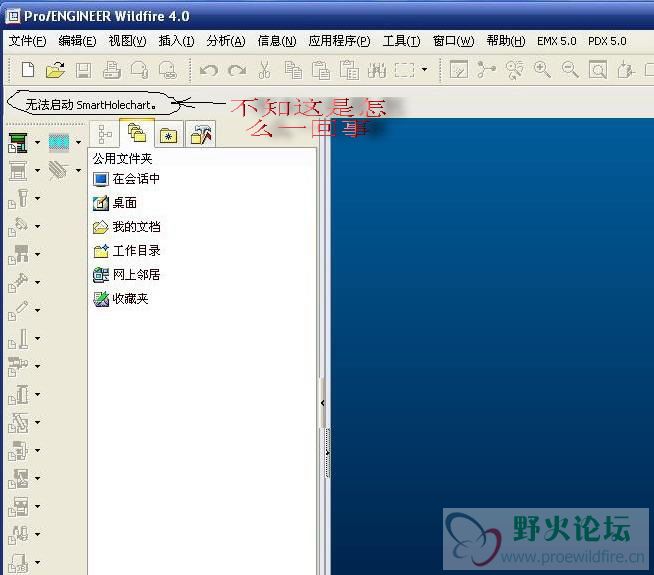Click the green EMX project icon

pyautogui.click(x=18, y=143)
